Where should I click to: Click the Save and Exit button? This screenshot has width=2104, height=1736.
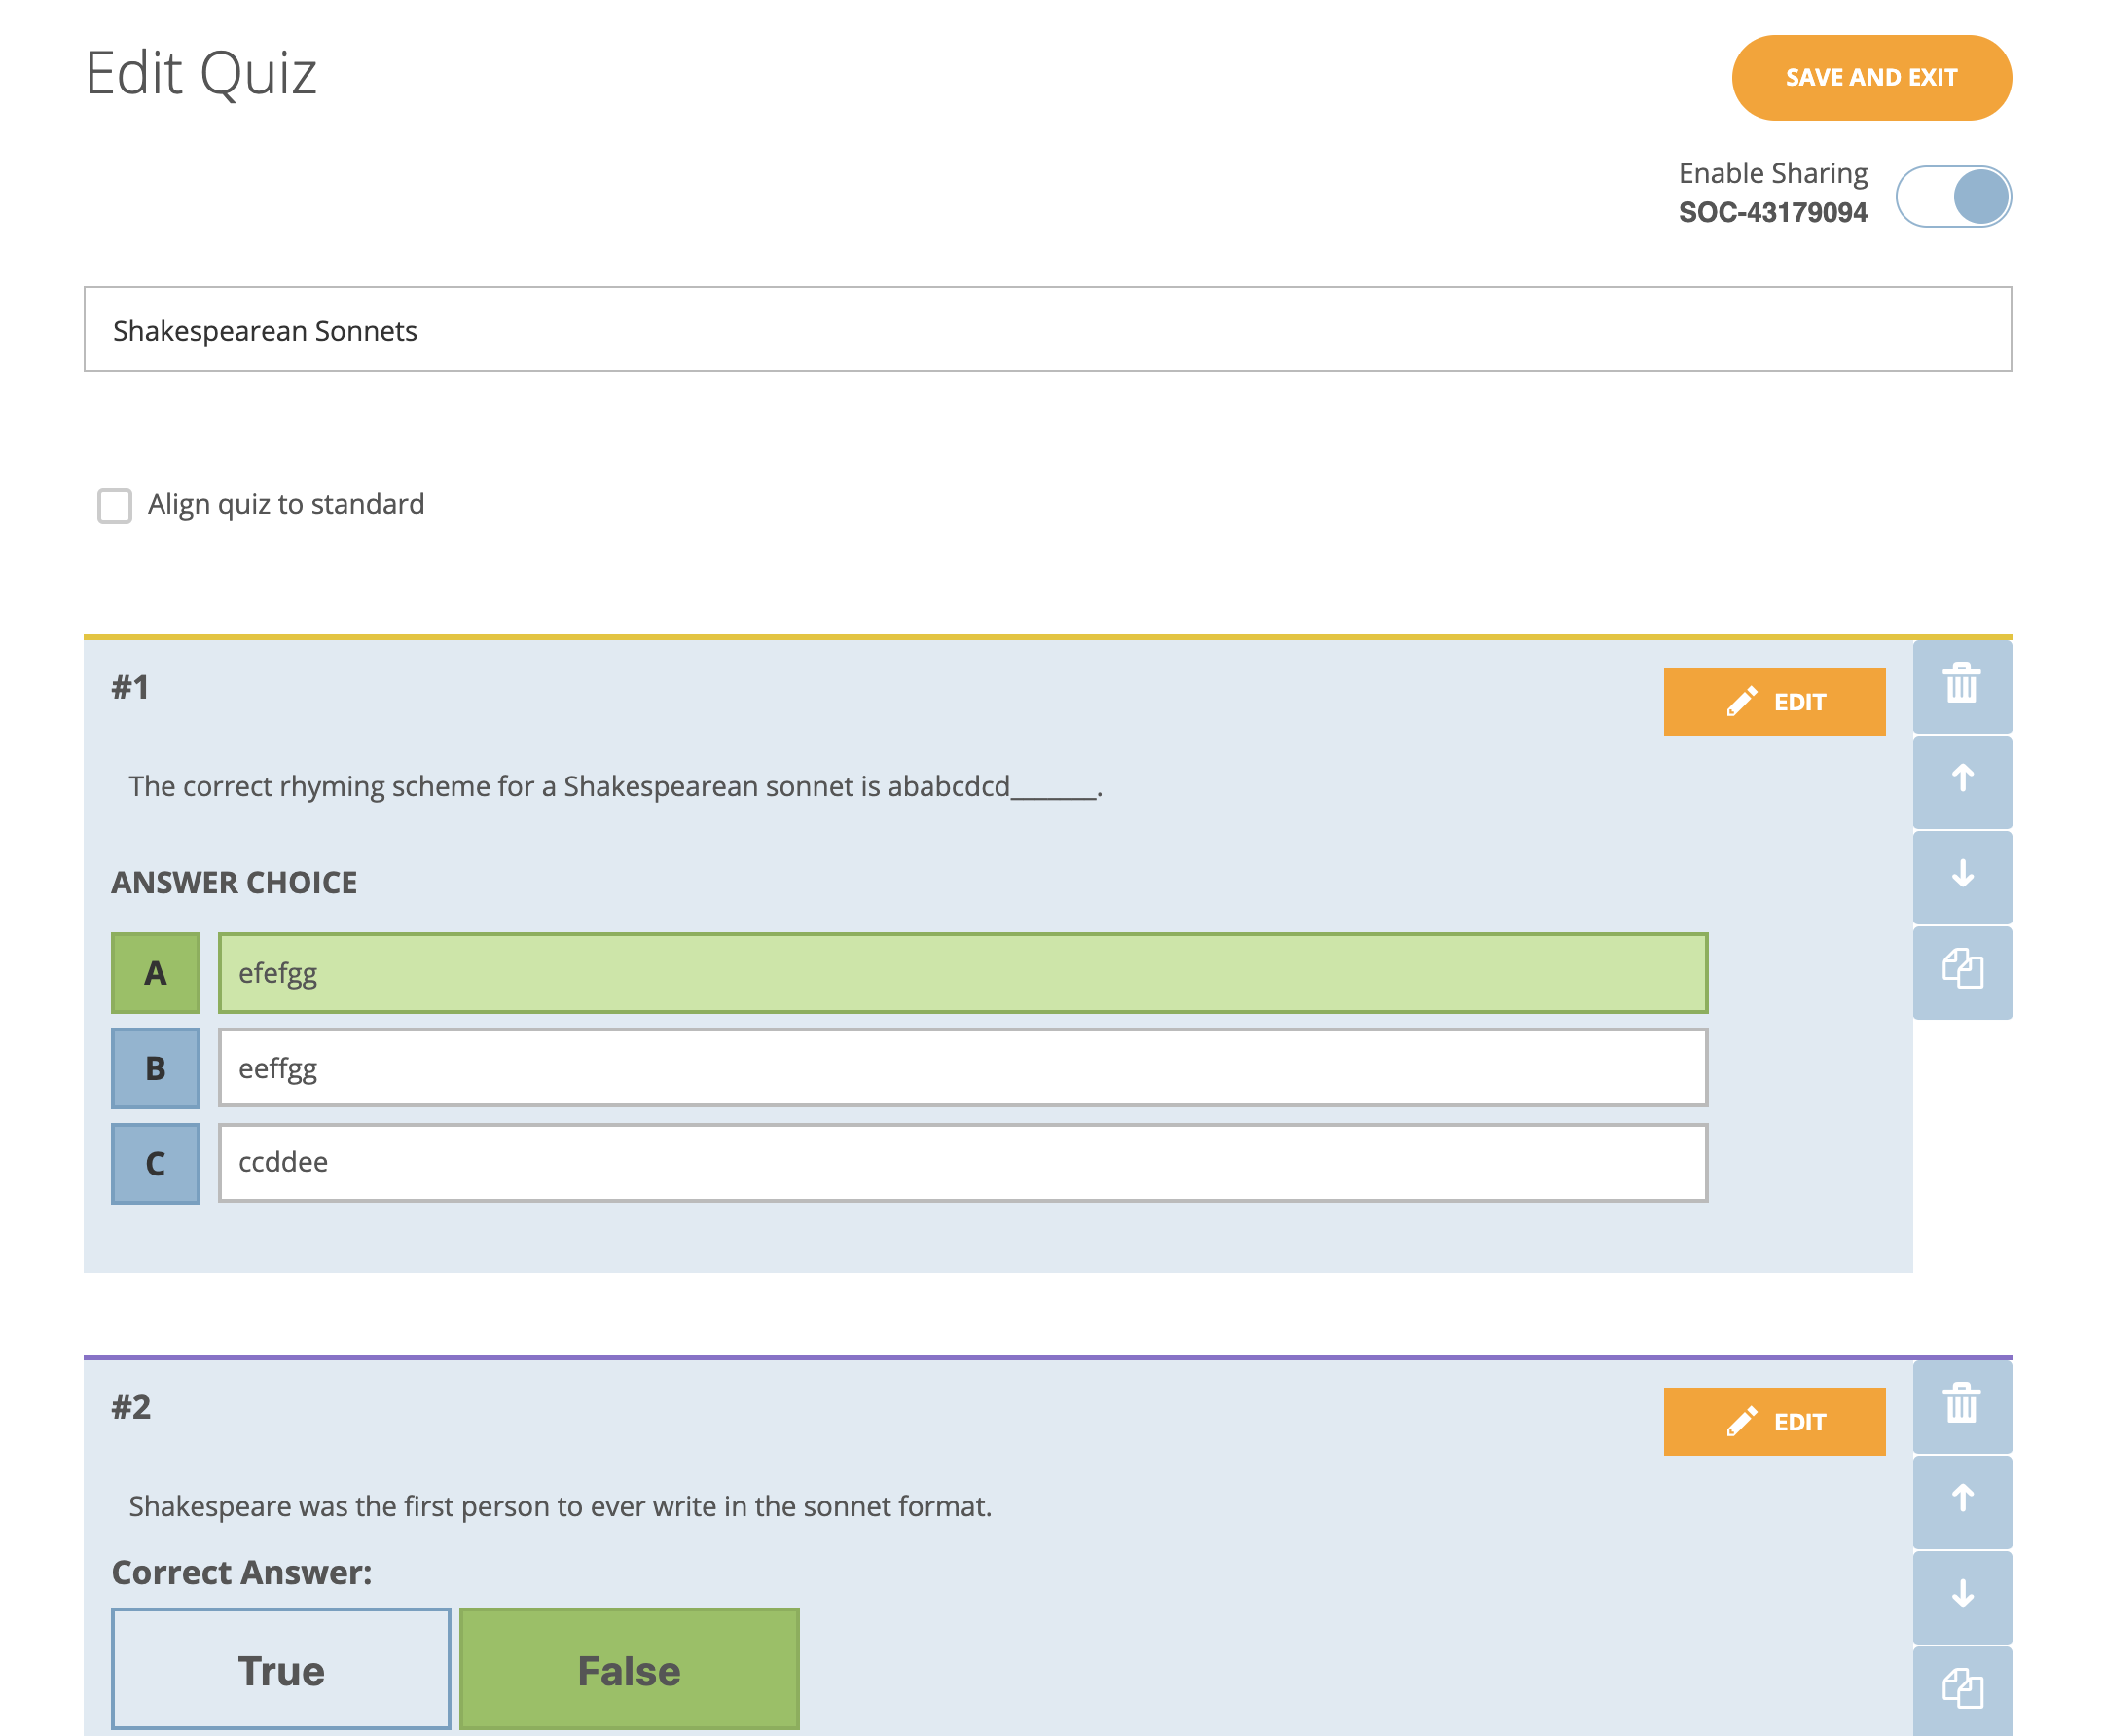pos(1871,77)
